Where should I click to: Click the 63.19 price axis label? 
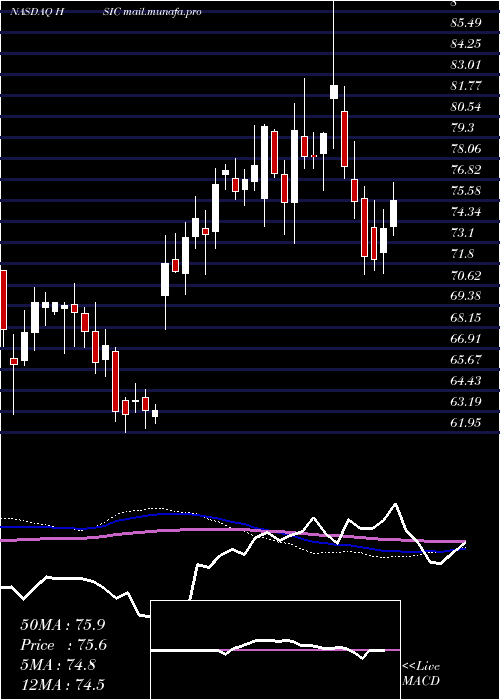pos(466,401)
